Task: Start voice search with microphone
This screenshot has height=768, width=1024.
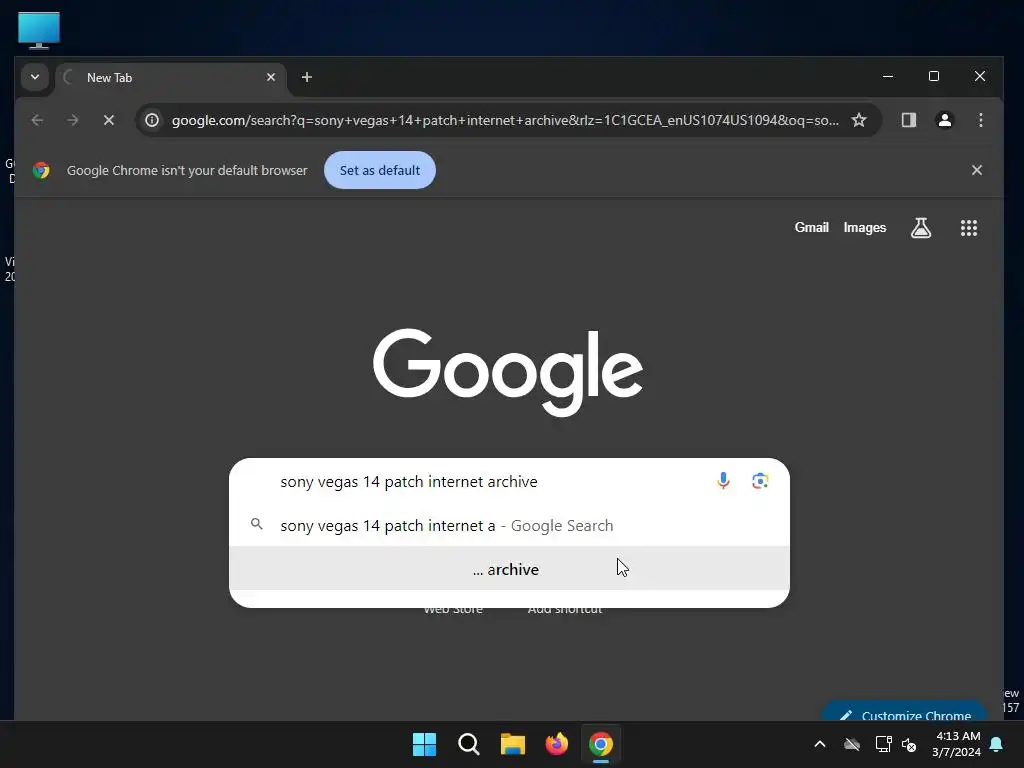Action: 723,481
